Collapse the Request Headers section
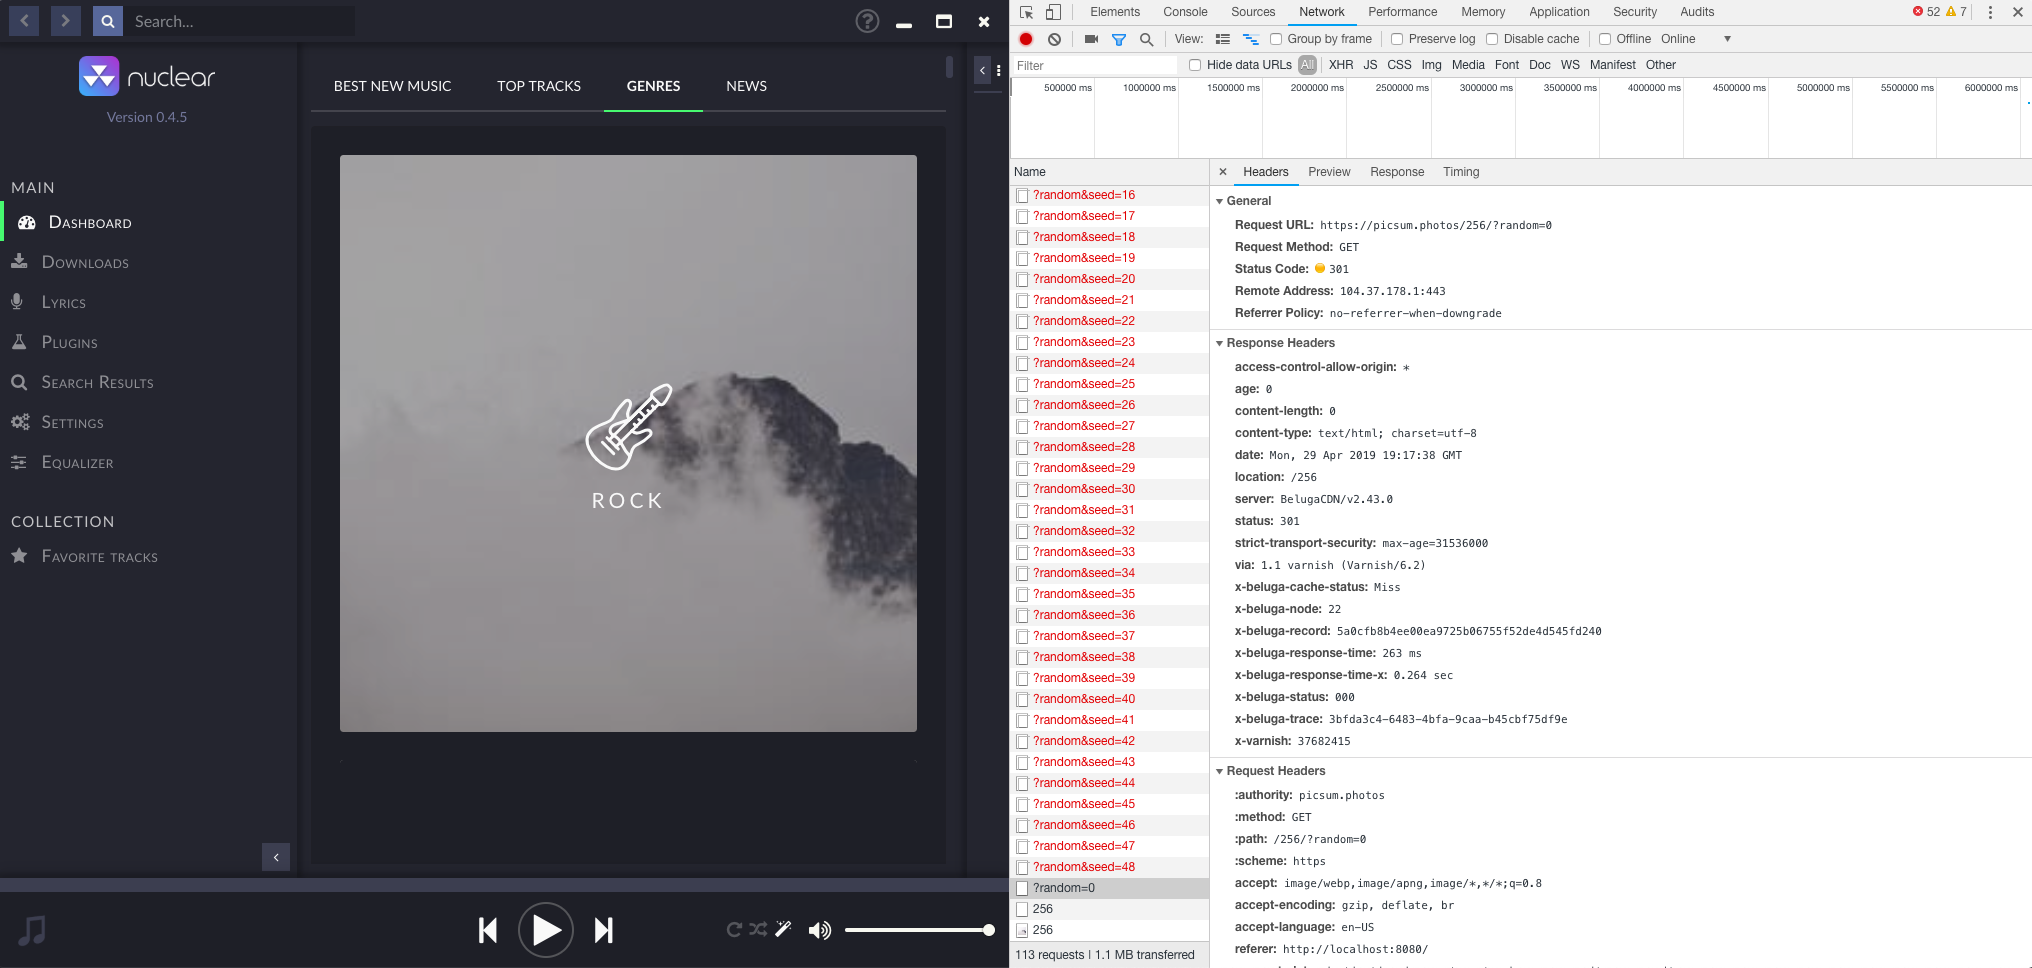The width and height of the screenshot is (2032, 968). (1220, 771)
